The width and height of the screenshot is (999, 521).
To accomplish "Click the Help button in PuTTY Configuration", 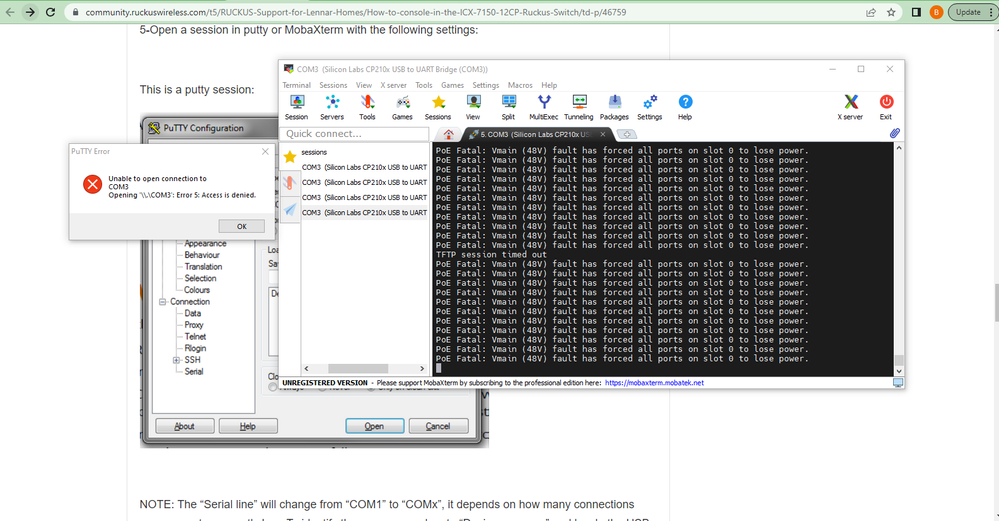I will coord(248,426).
